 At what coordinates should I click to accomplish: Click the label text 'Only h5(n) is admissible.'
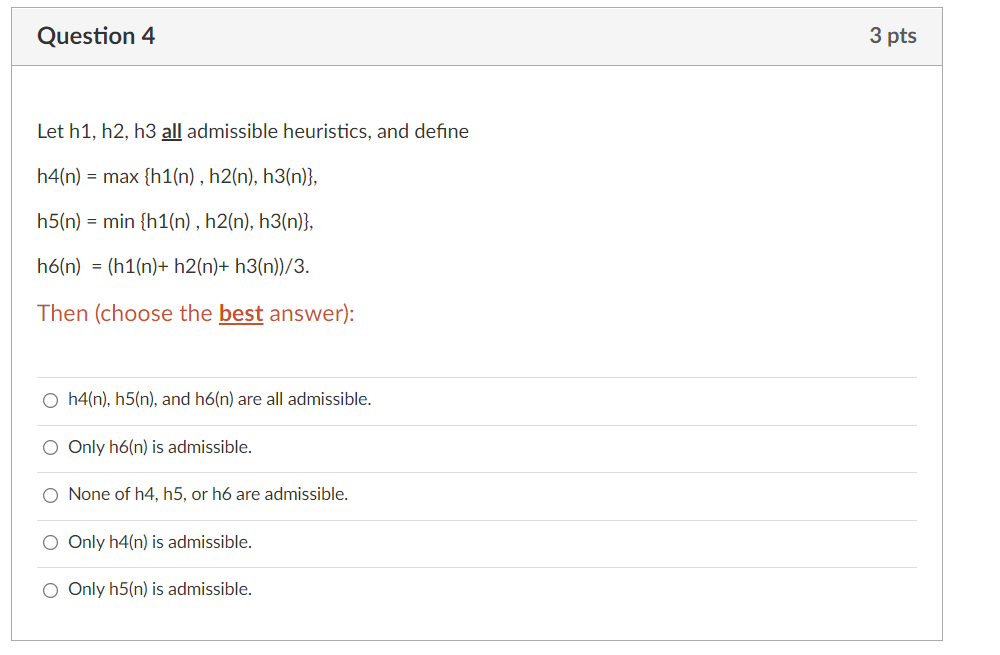(160, 589)
